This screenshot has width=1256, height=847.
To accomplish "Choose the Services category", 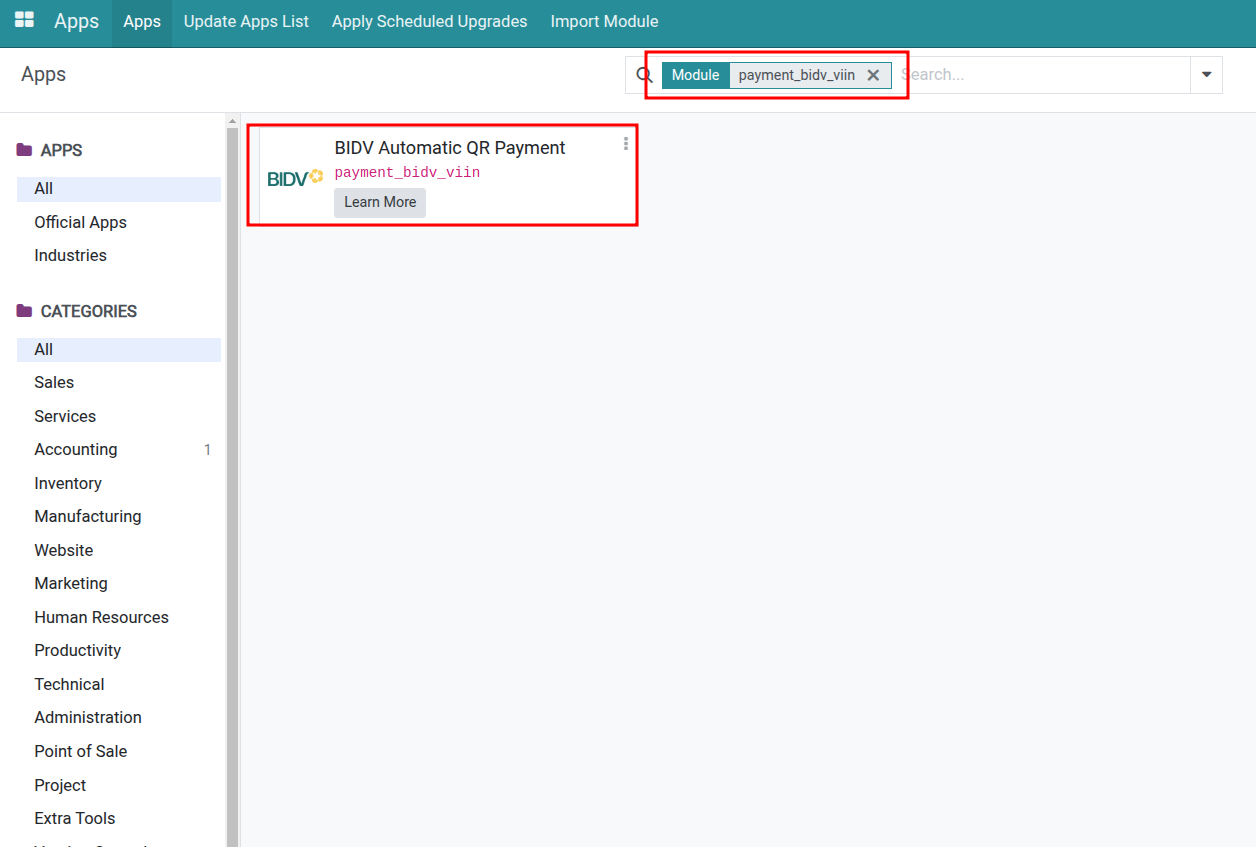I will point(119,416).
